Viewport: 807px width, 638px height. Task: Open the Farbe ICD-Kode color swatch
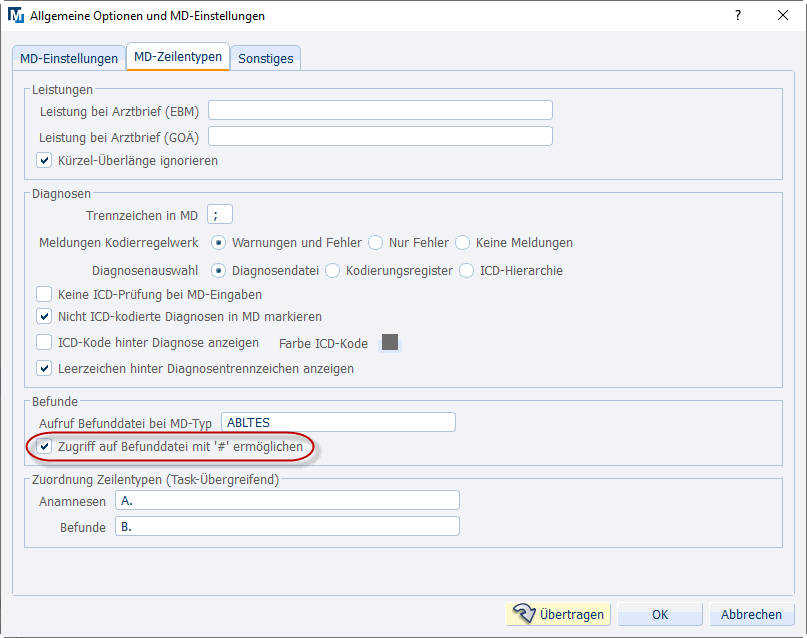(x=390, y=342)
